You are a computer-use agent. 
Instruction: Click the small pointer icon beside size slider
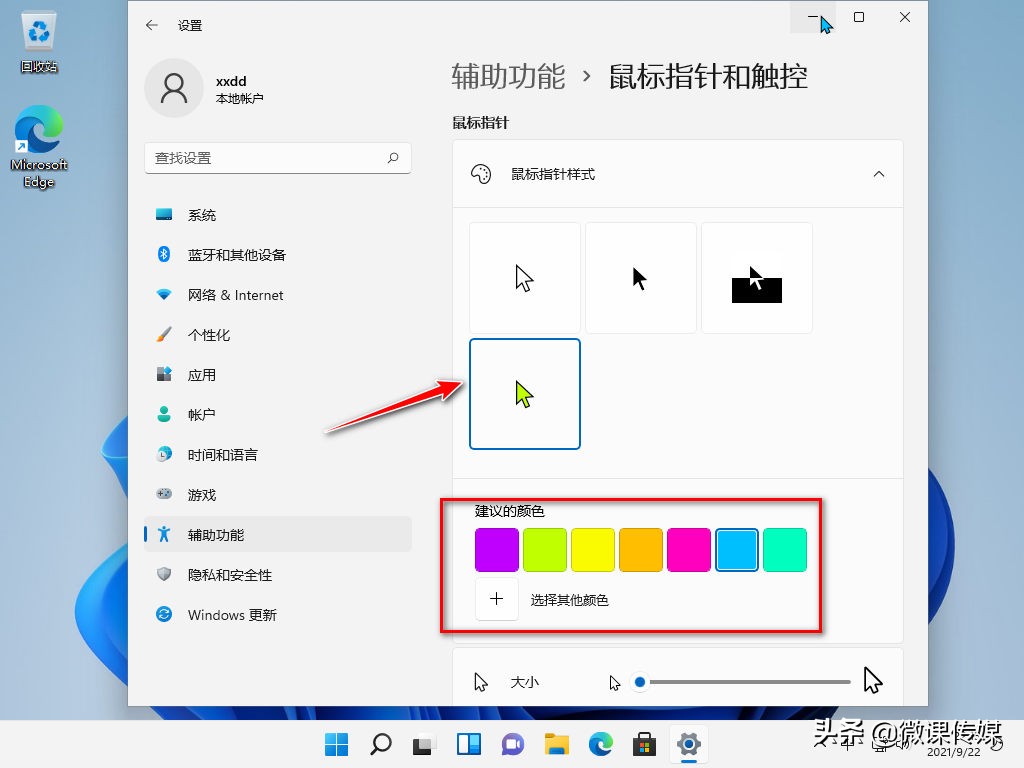(x=615, y=682)
